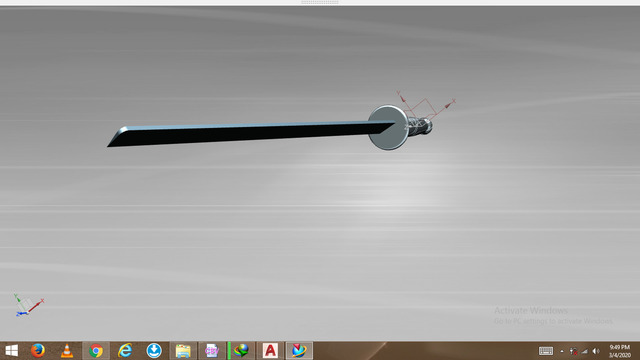Open the blue download arrow app
This screenshot has width=640, height=360.
154,351
